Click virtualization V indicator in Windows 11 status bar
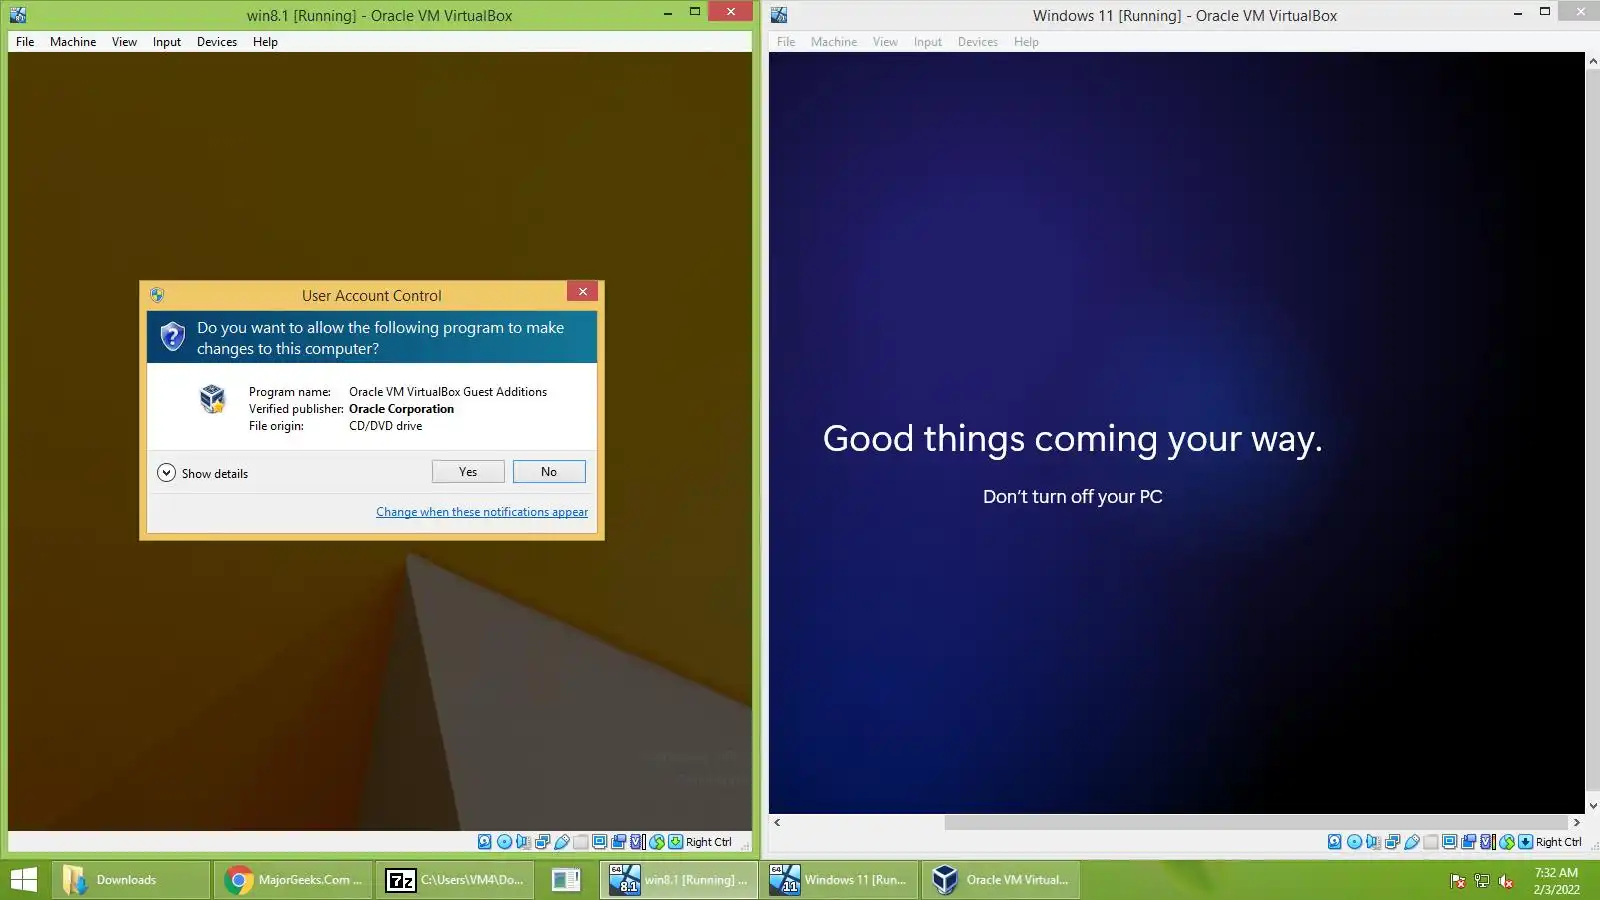The image size is (1600, 900). point(1488,842)
